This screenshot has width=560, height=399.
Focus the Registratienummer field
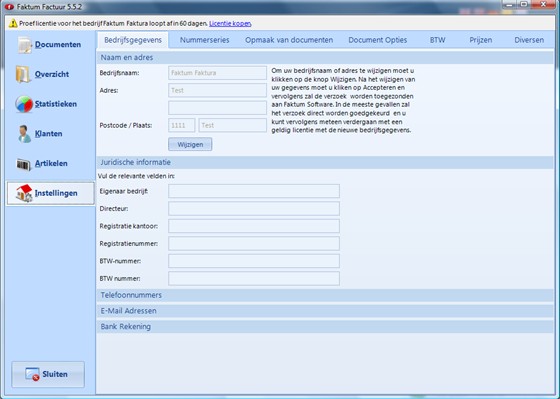pyautogui.click(x=254, y=244)
